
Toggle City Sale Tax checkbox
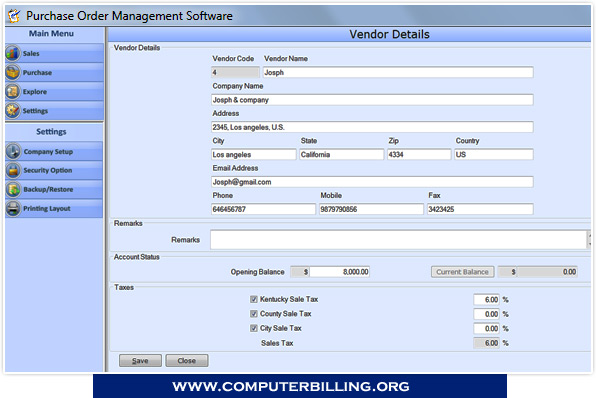tap(254, 328)
